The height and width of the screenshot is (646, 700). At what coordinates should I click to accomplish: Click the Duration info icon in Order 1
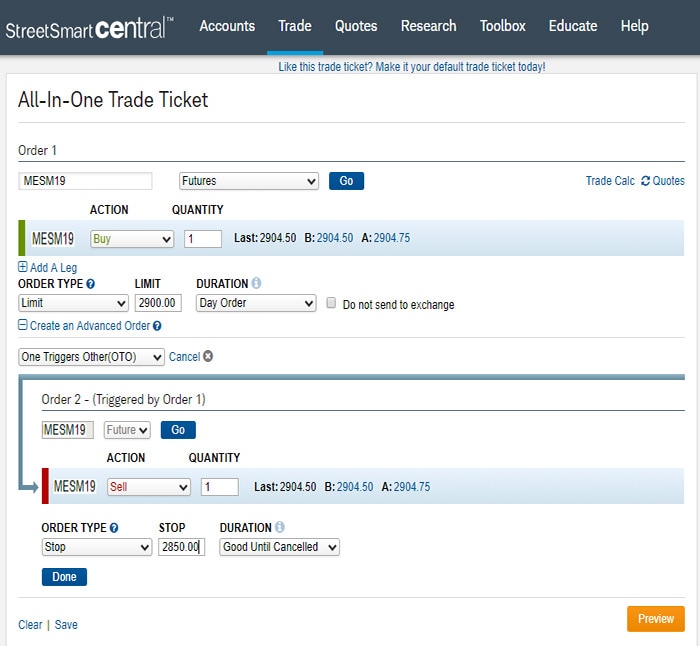pyautogui.click(x=257, y=283)
